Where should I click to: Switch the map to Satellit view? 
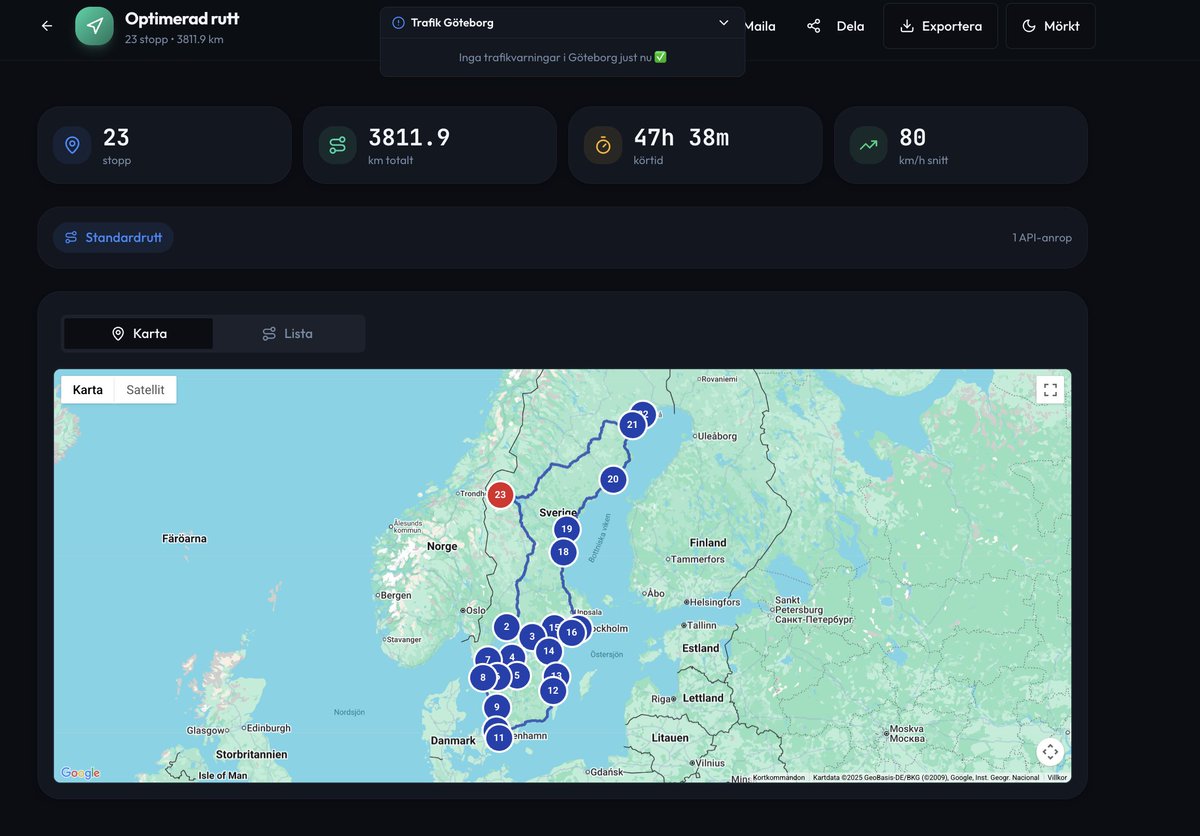point(144,389)
